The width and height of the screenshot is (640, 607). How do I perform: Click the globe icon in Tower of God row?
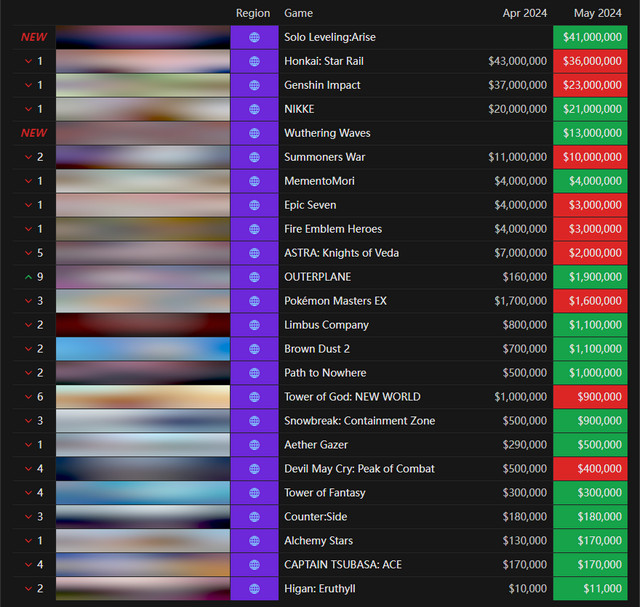coord(254,397)
